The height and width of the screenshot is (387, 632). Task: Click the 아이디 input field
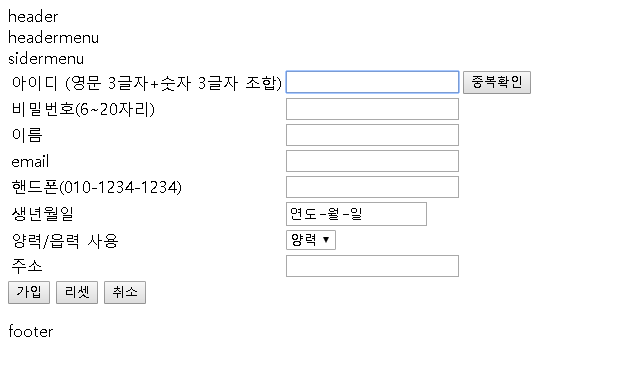372,82
